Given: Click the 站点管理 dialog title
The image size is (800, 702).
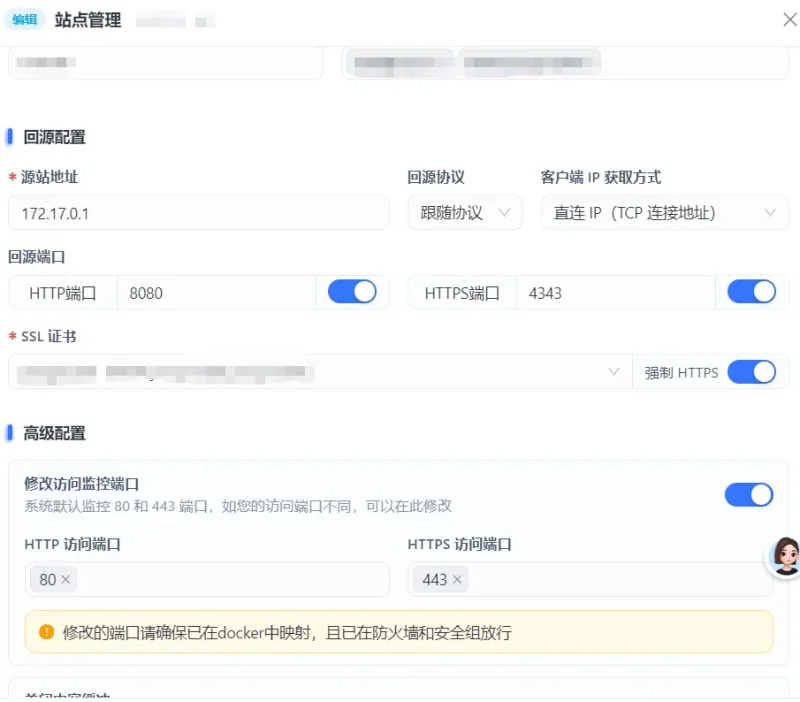Looking at the screenshot, I should coord(88,20).
